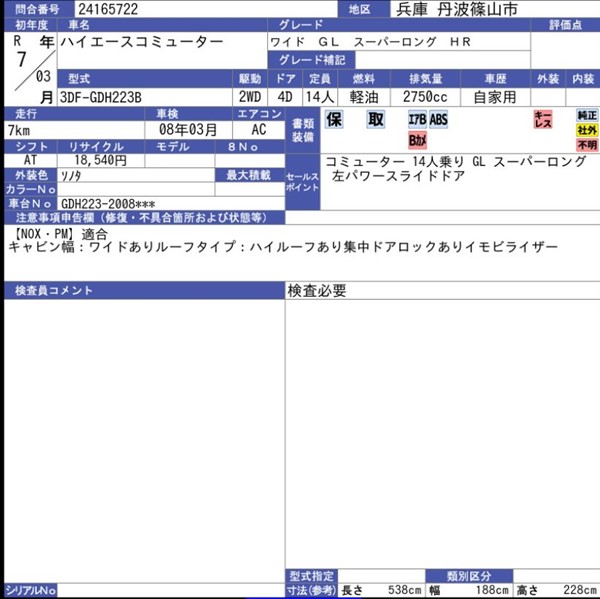This screenshot has height=599, width=600.
Task: Click the 7km mileage value
Action: (19, 131)
